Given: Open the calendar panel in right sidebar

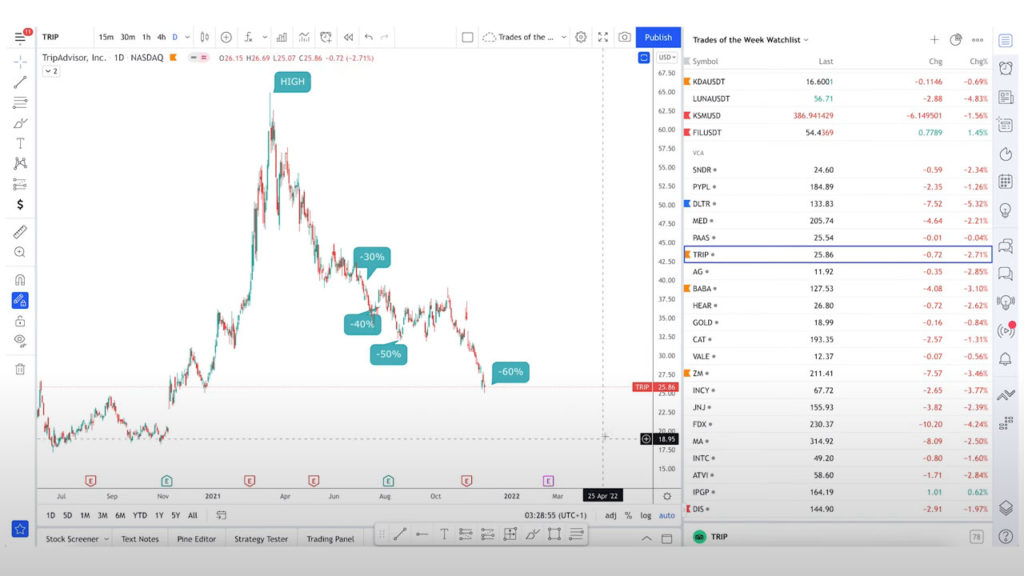Looking at the screenshot, I should click(1006, 181).
